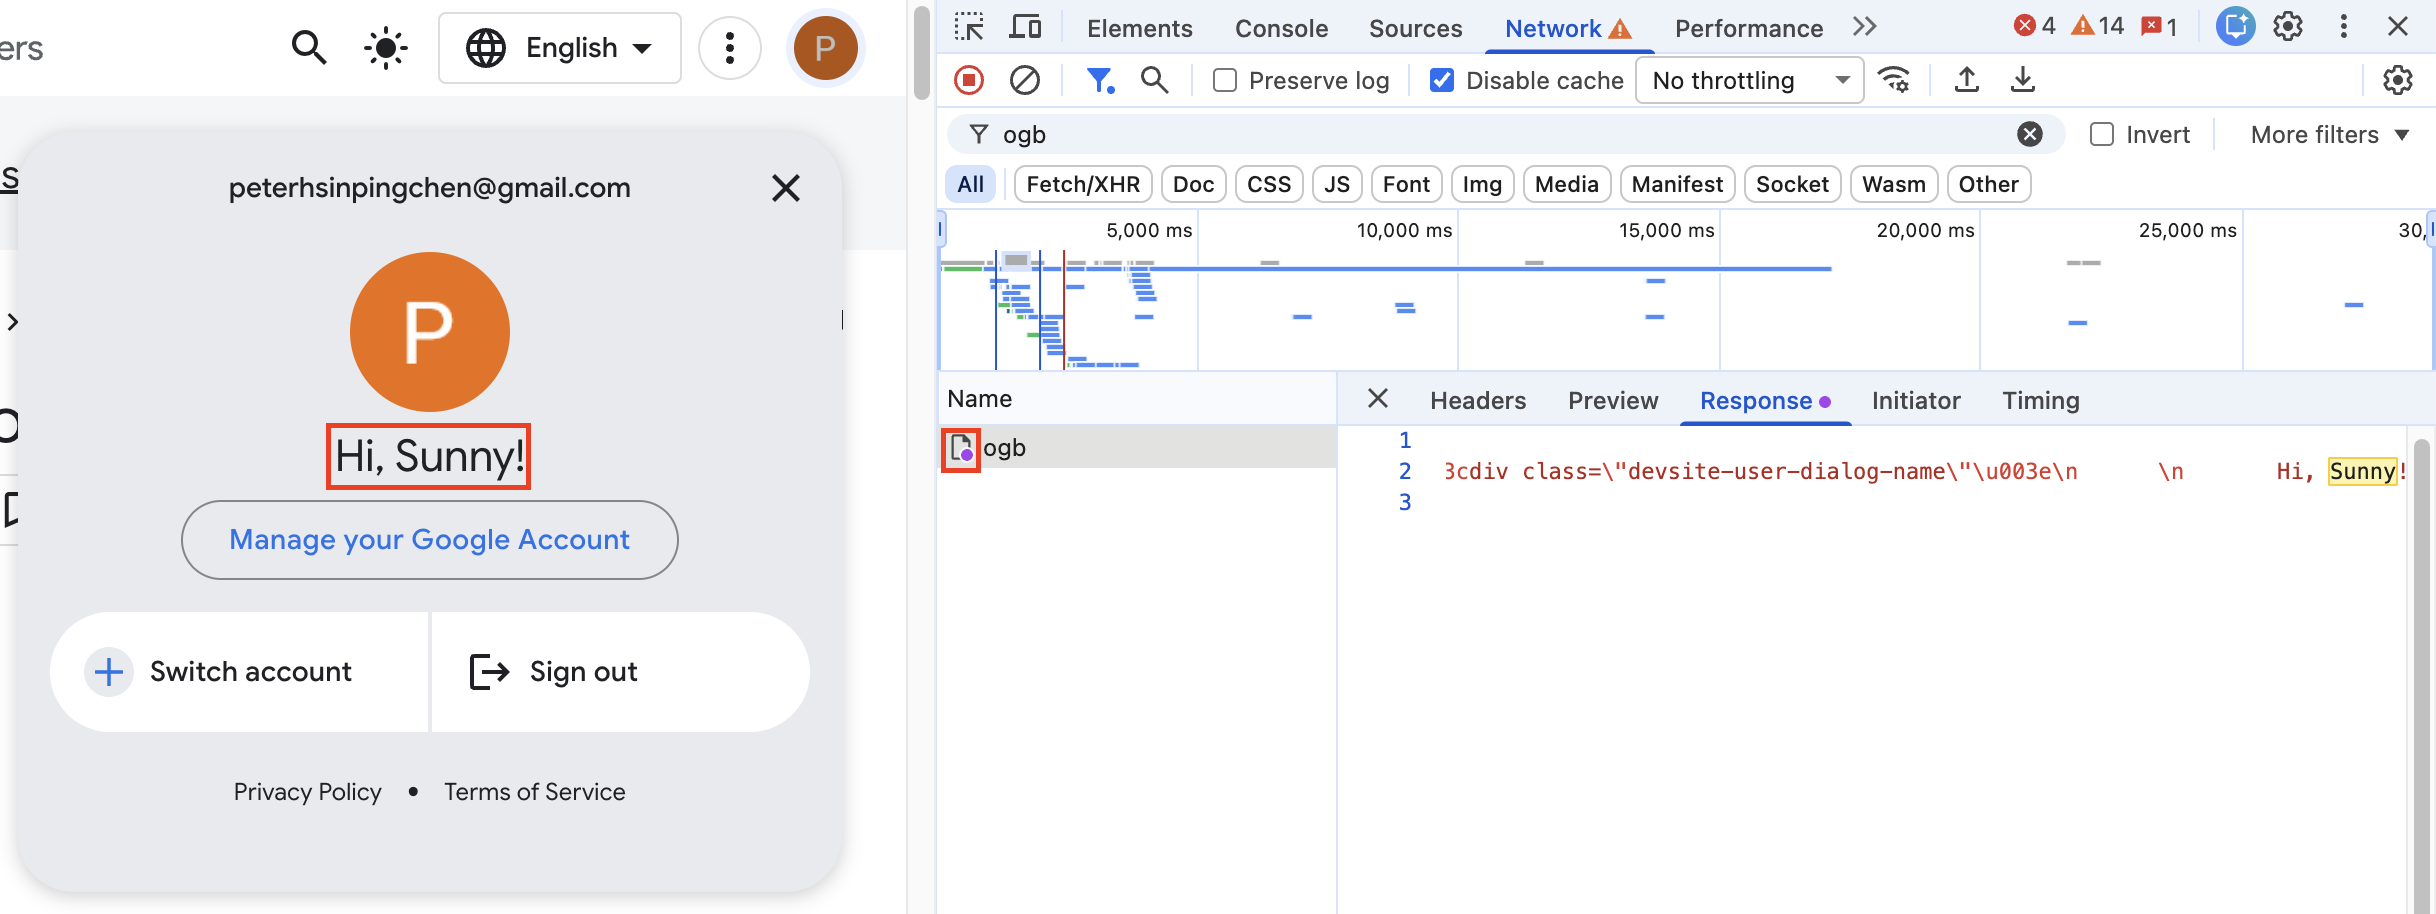Toggle the network filter funnel icon
This screenshot has height=914, width=2436.
[x=1100, y=80]
